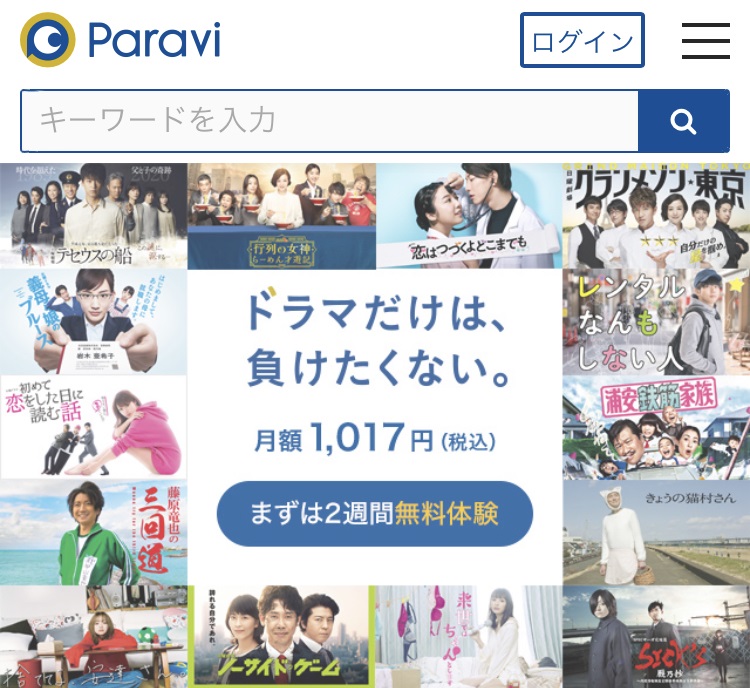Open the 捨ててよ、安達さん thumbnail

[93, 637]
